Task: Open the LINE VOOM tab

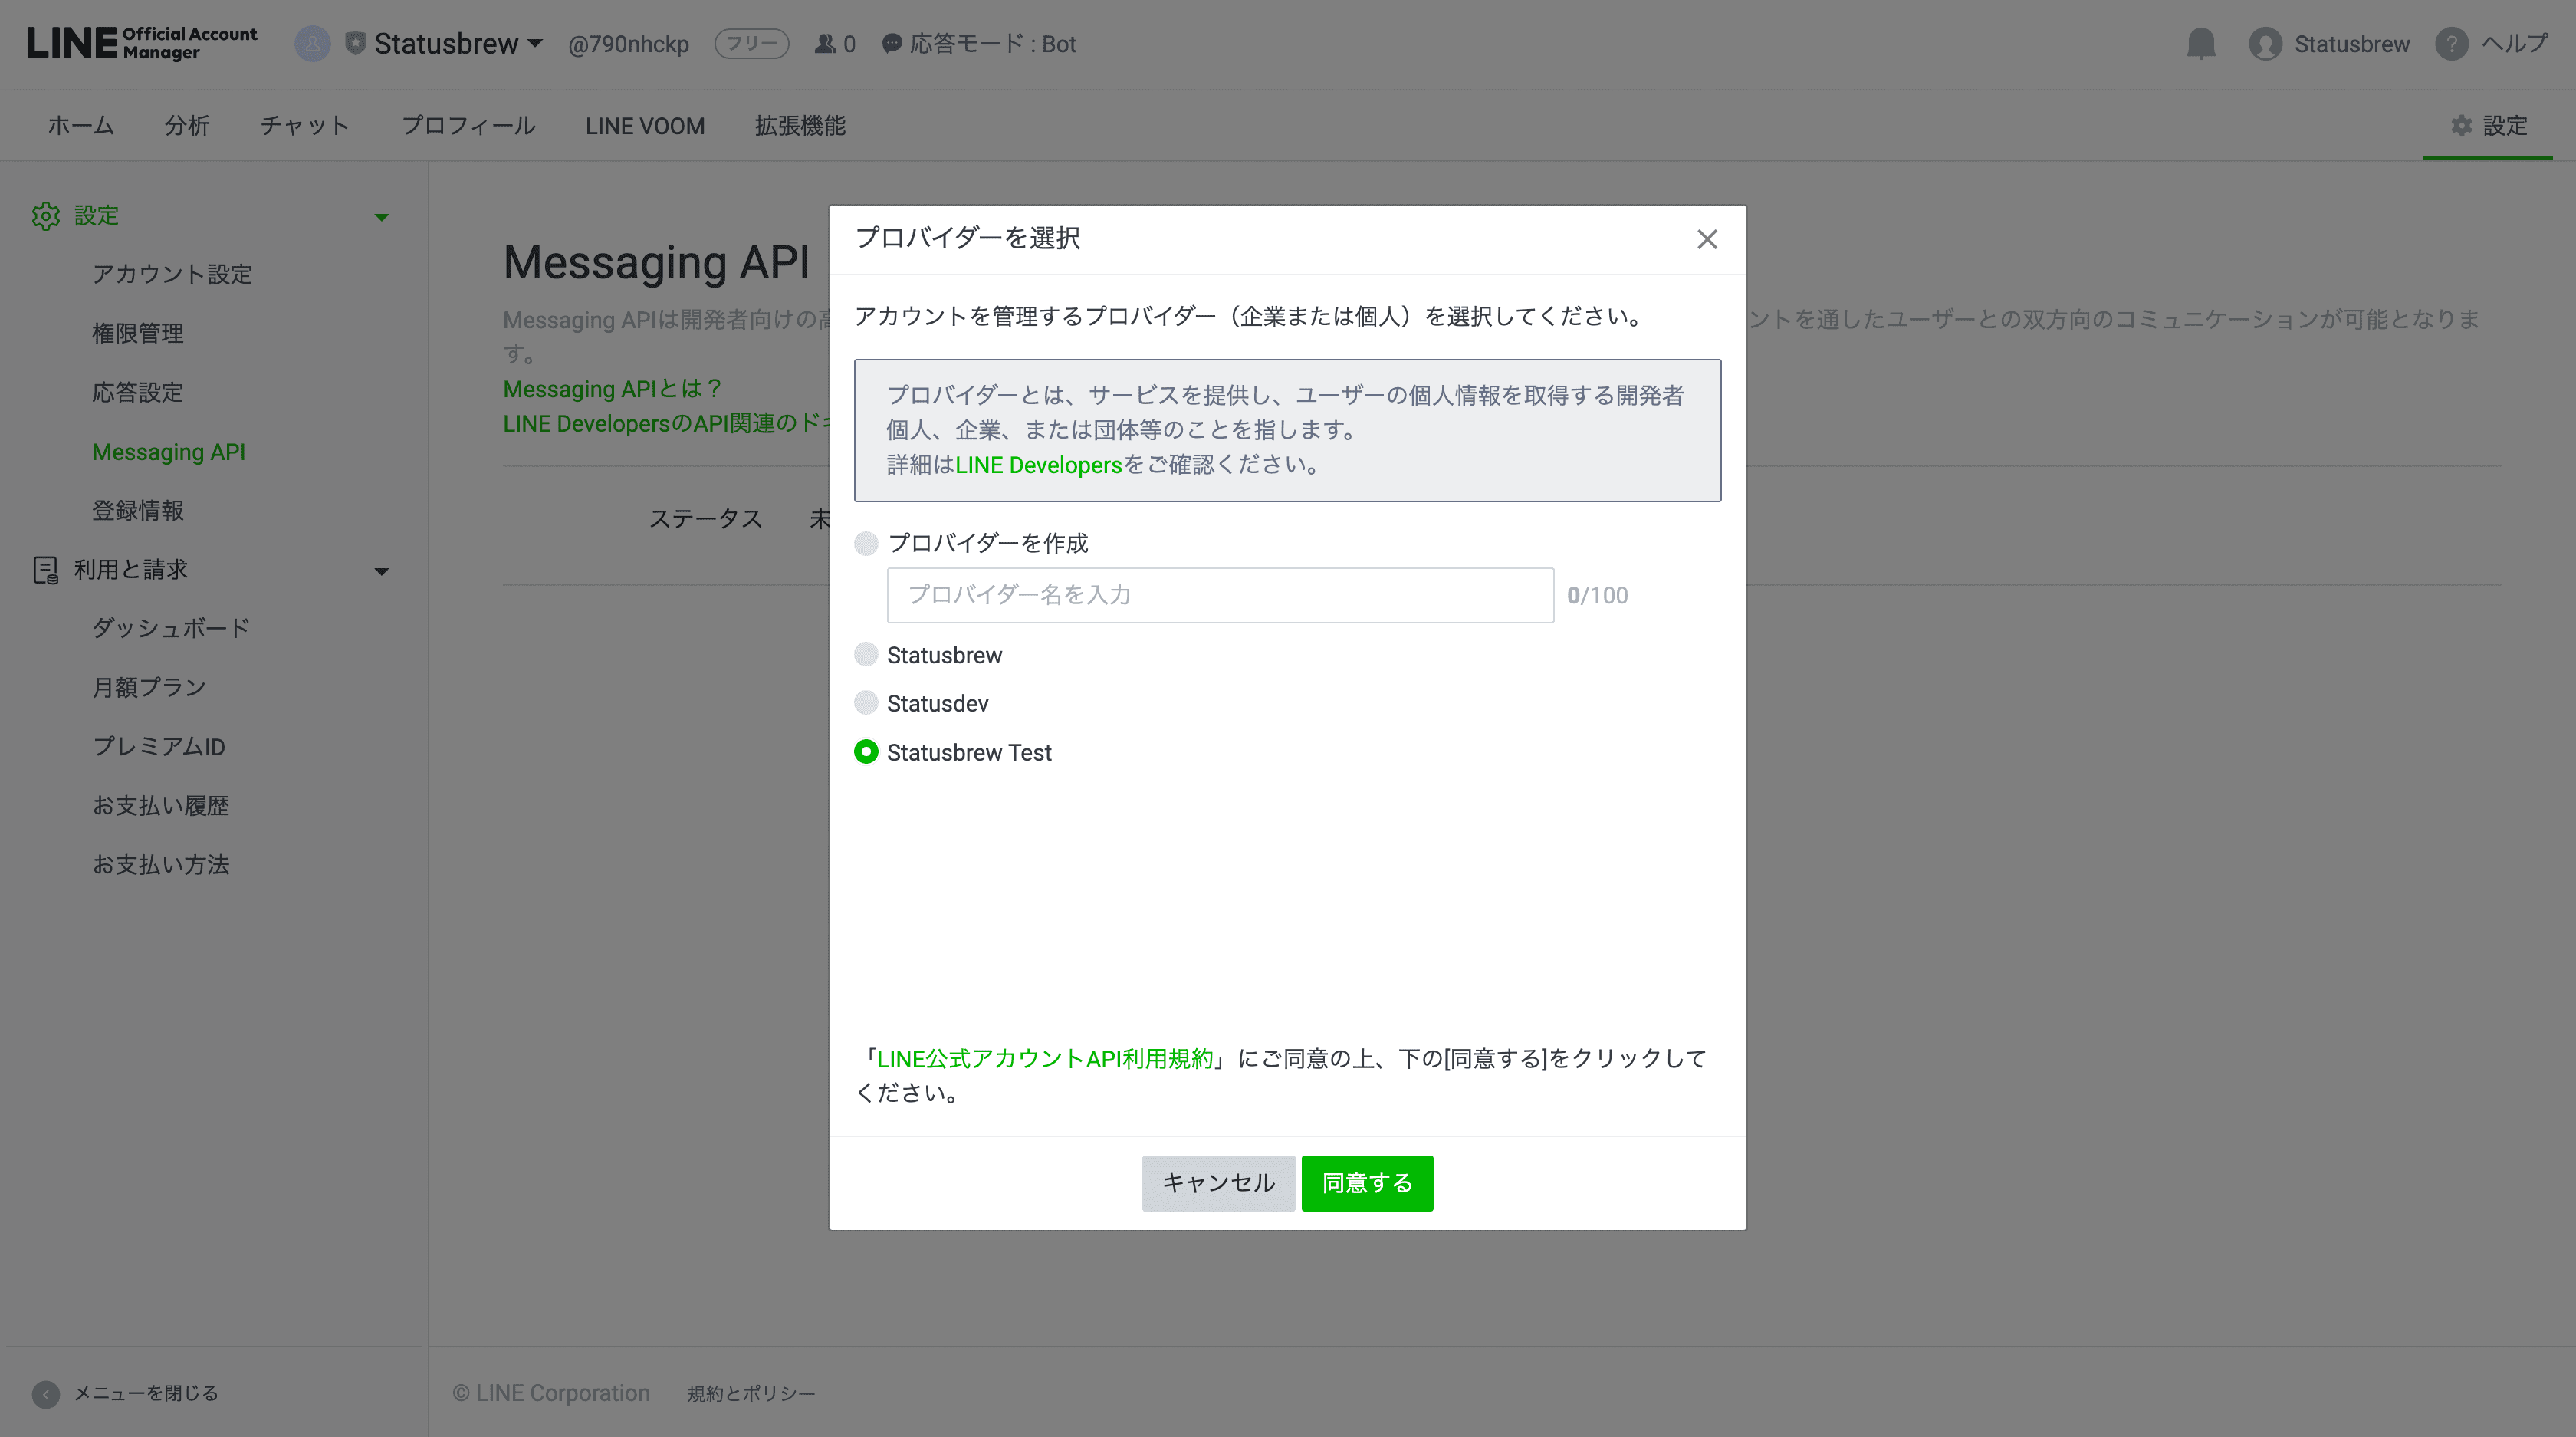Action: (x=645, y=126)
